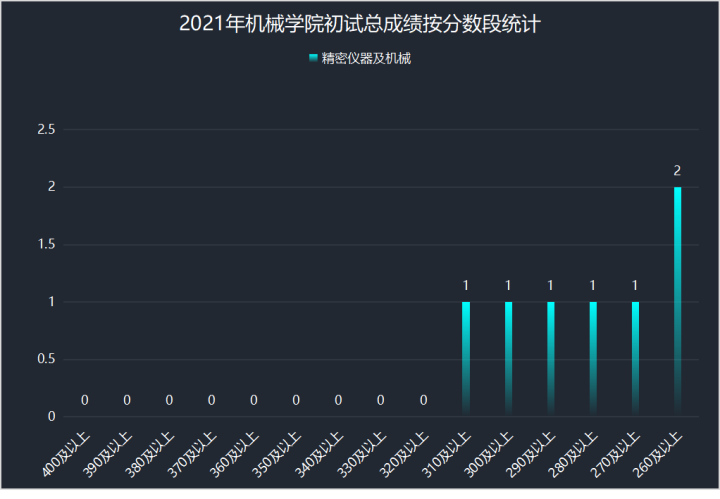
Task: Click x-axis label 280及以上
Action: [573, 454]
